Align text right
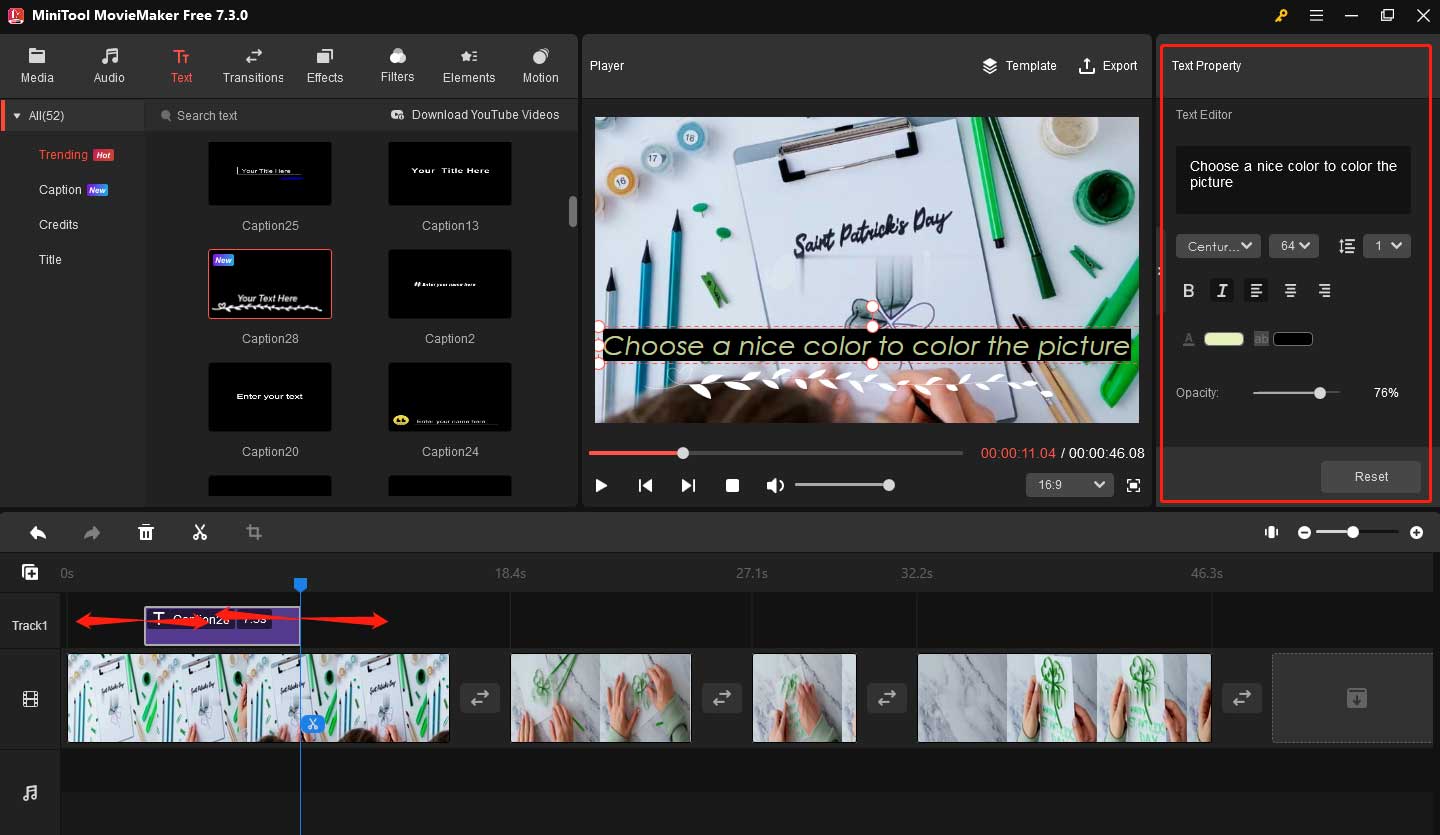Screen dimensions: 1440x835 coord(1324,291)
